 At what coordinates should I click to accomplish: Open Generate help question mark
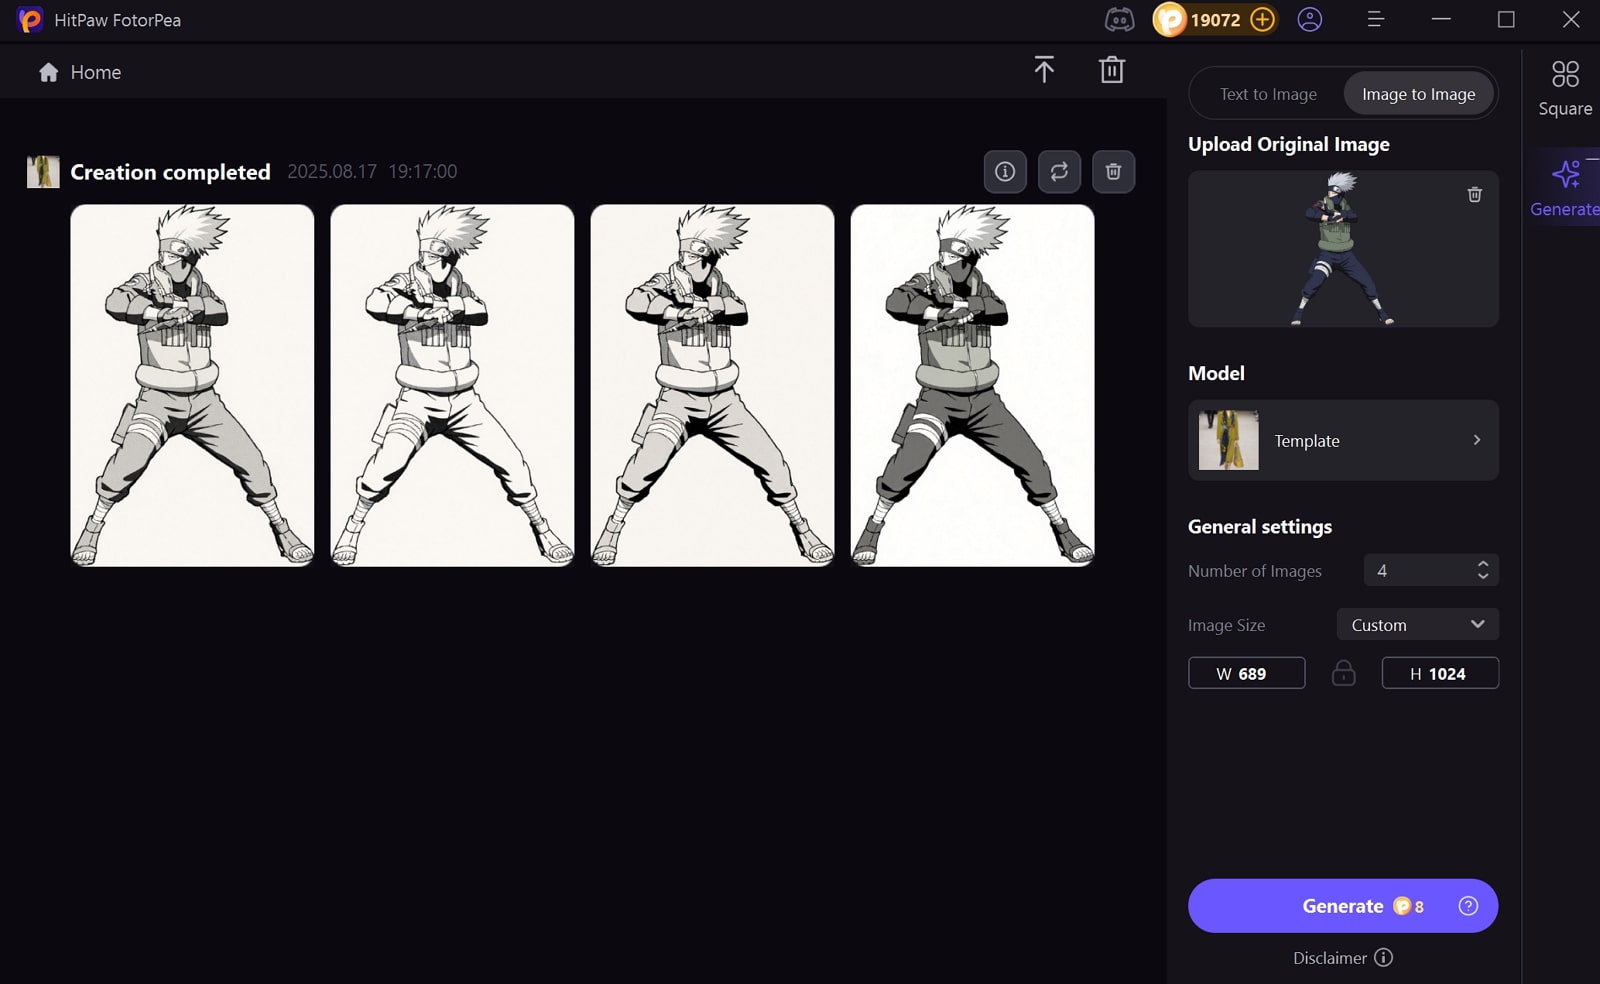1468,906
